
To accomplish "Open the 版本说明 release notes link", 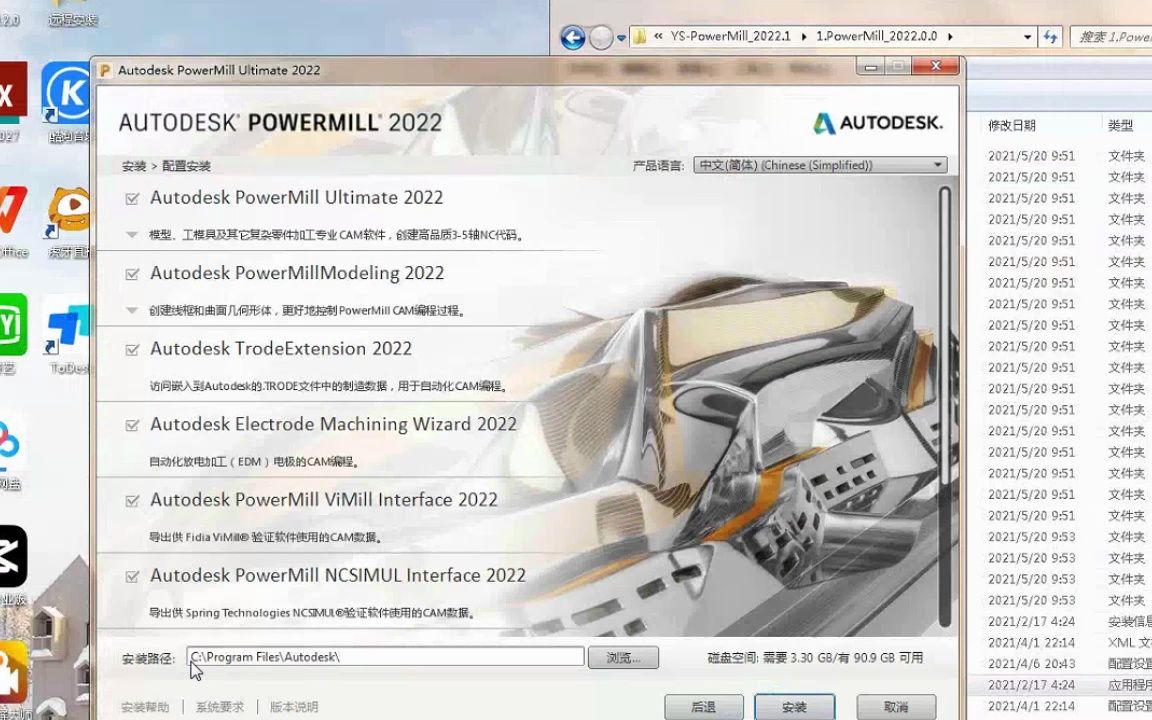I will coord(294,707).
